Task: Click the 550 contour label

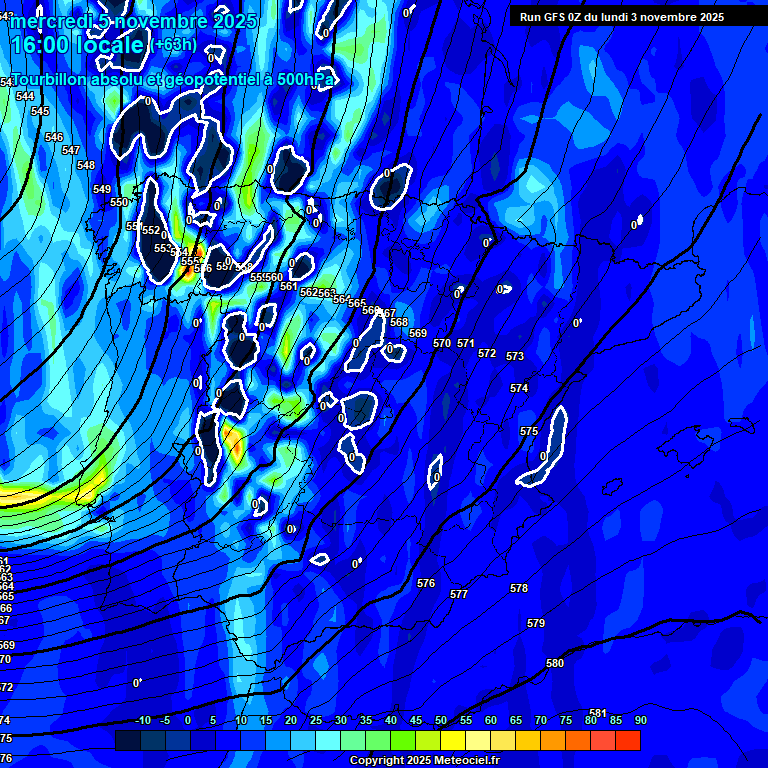Action: click(x=119, y=202)
